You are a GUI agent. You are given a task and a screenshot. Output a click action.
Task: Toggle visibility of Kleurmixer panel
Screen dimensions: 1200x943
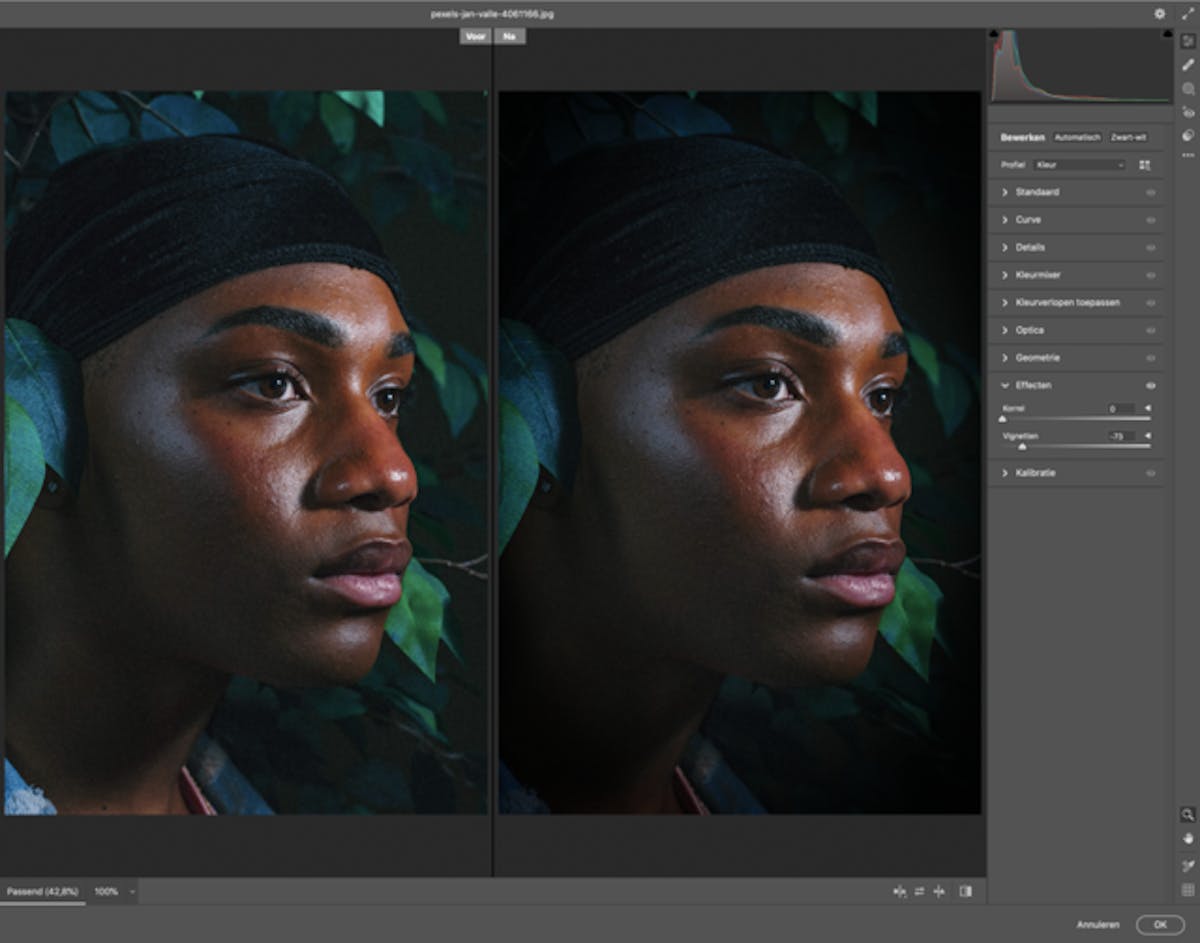click(x=1150, y=275)
